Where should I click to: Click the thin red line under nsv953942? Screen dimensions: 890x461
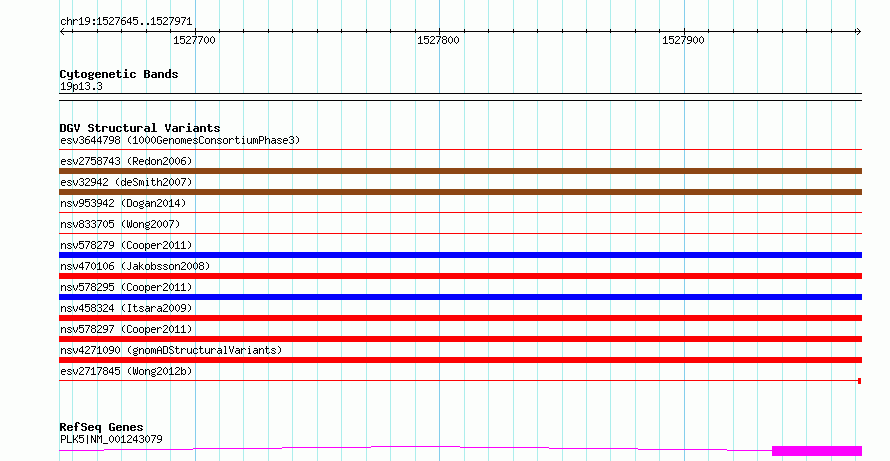point(460,213)
